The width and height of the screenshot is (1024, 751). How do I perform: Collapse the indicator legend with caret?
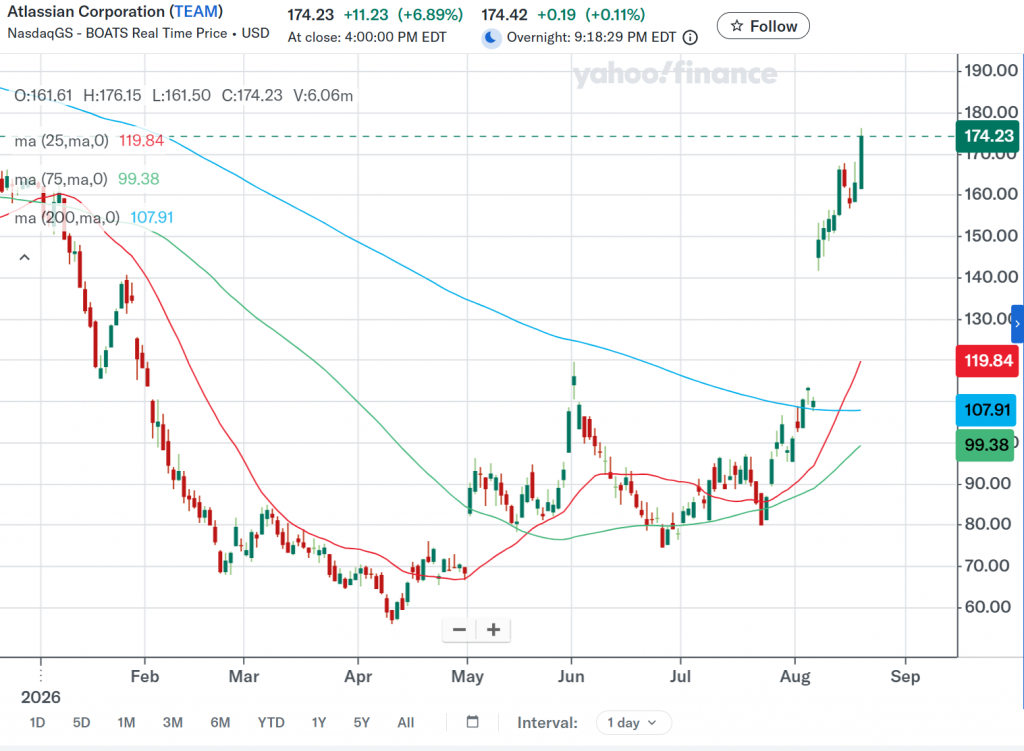point(25,257)
